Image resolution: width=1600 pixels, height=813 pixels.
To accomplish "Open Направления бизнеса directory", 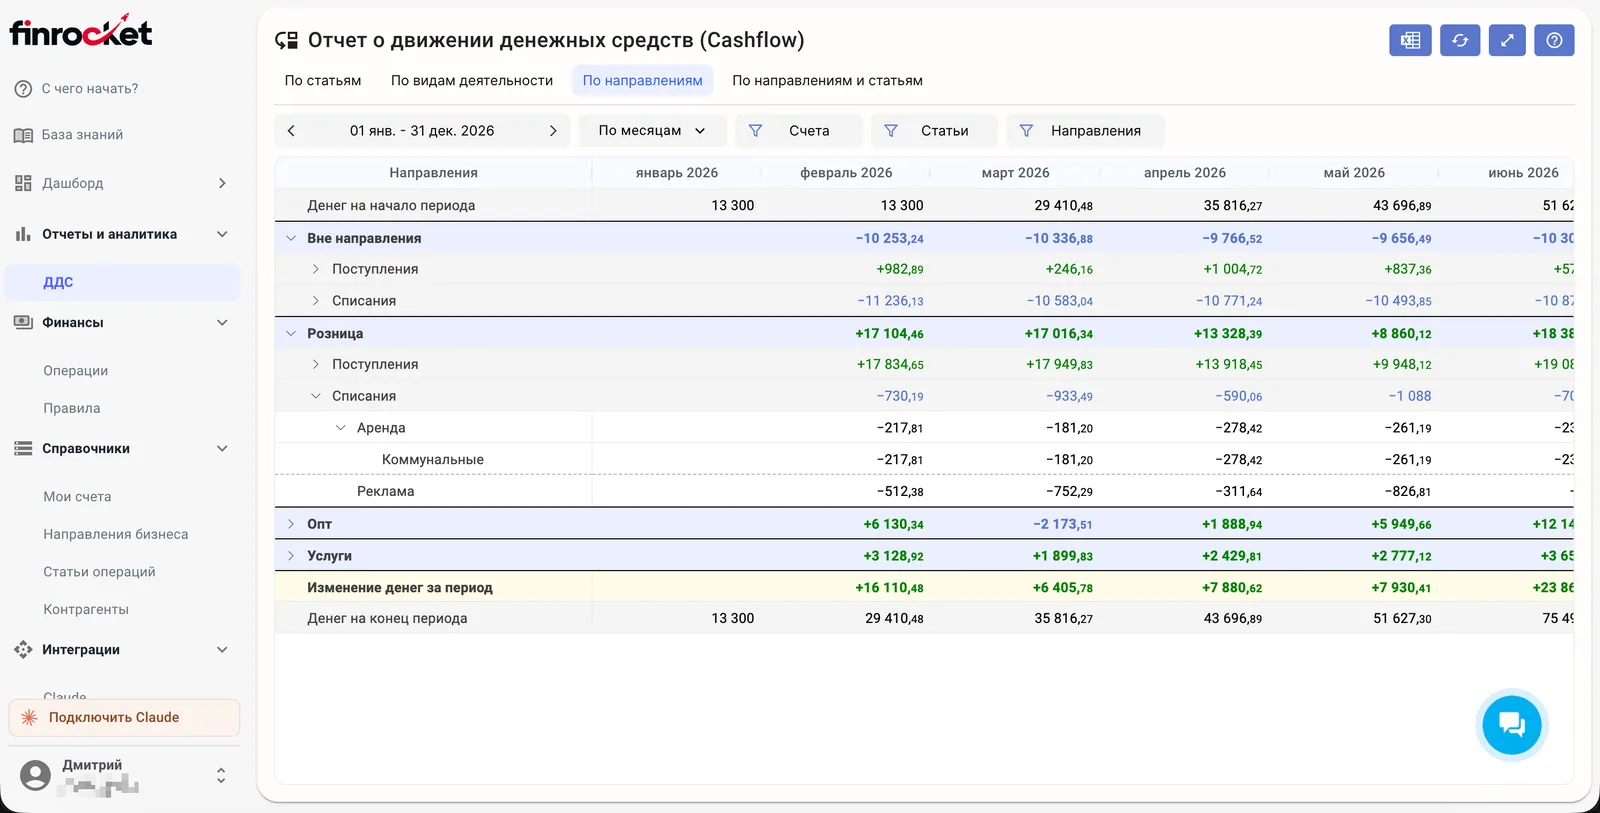I will (x=122, y=535).
